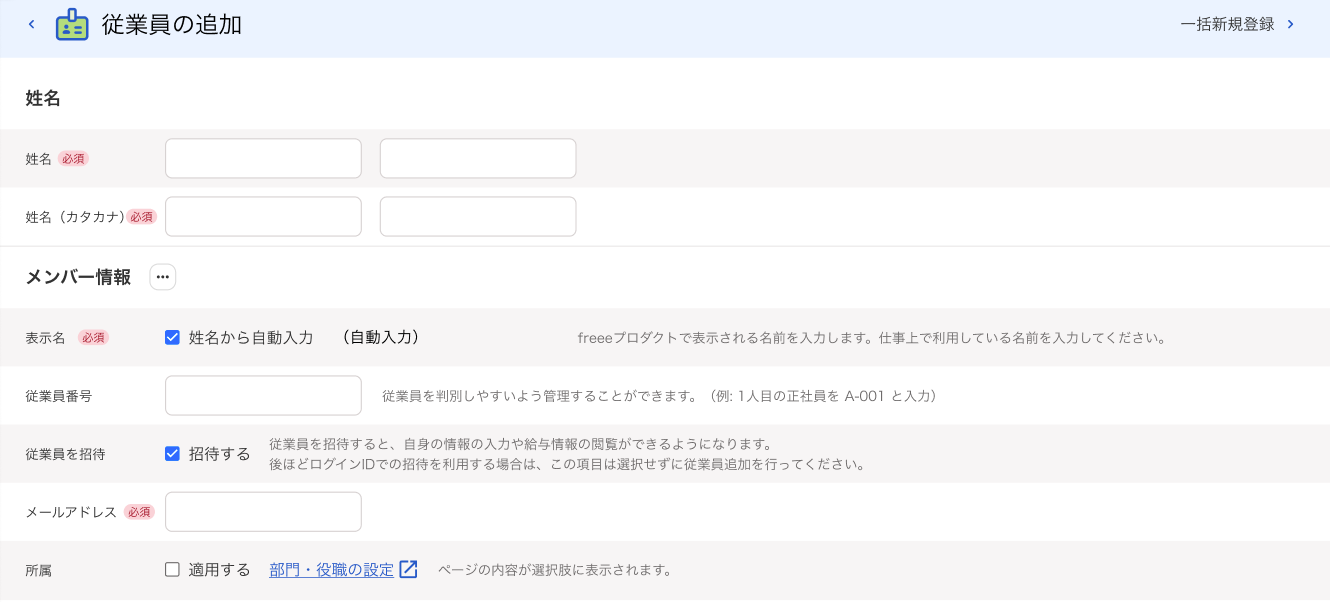Open 部門・役職の設定 link
Image resolution: width=1330 pixels, height=602 pixels.
point(331,570)
